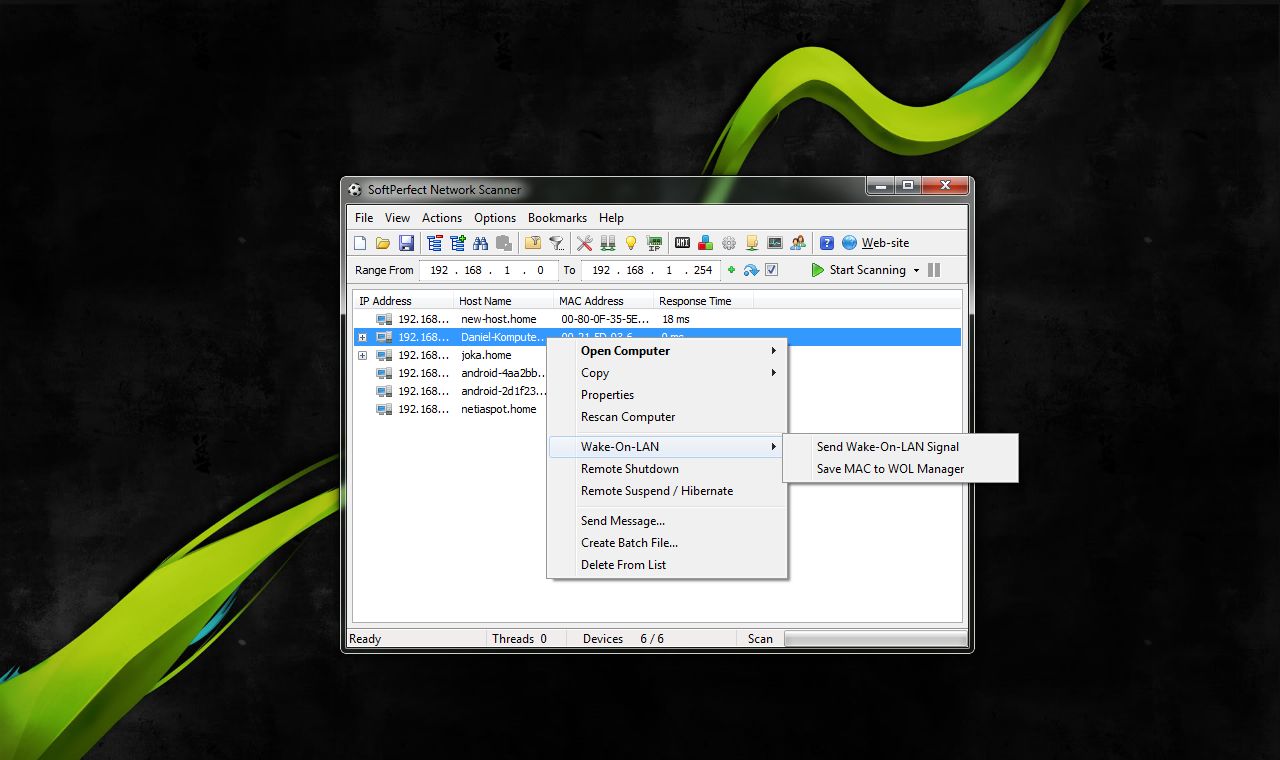Sort by the IP Address column header
Image resolution: width=1280 pixels, height=760 pixels.
[x=404, y=301]
